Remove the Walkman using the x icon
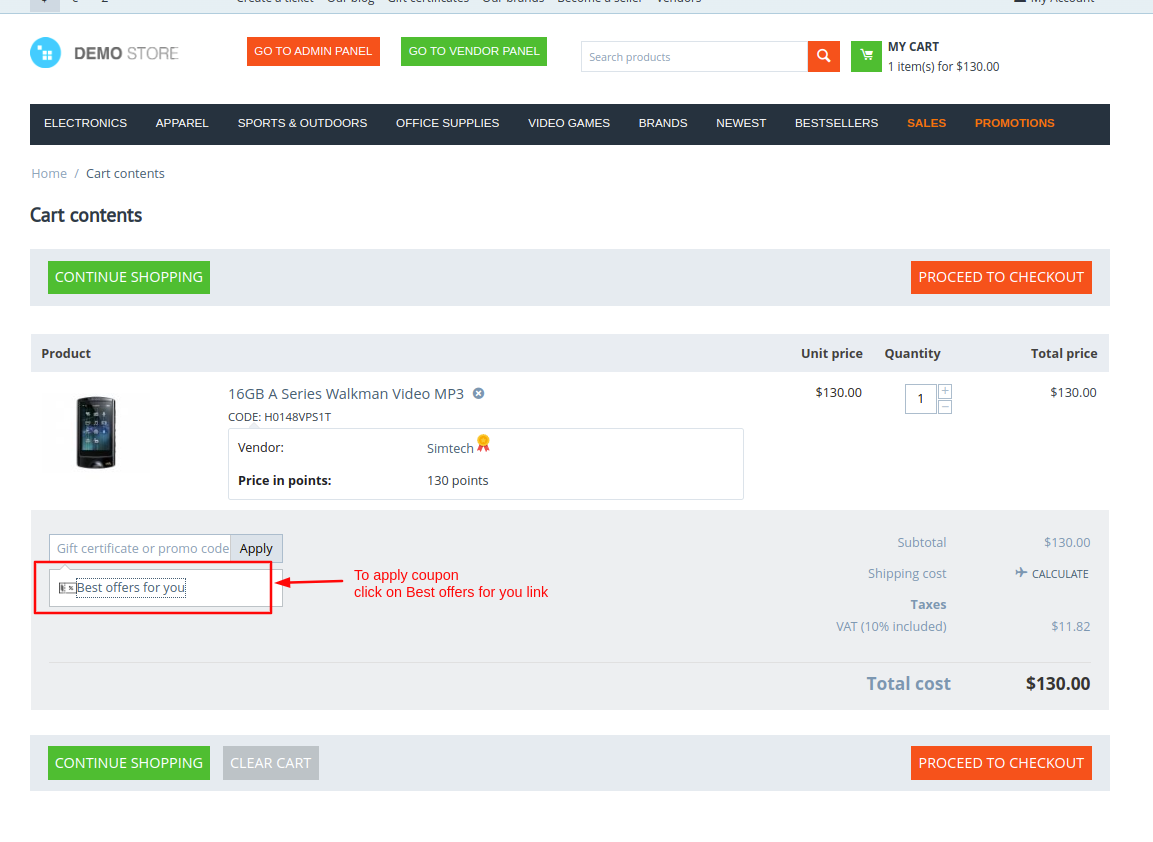The width and height of the screenshot is (1153, 842). click(x=478, y=393)
